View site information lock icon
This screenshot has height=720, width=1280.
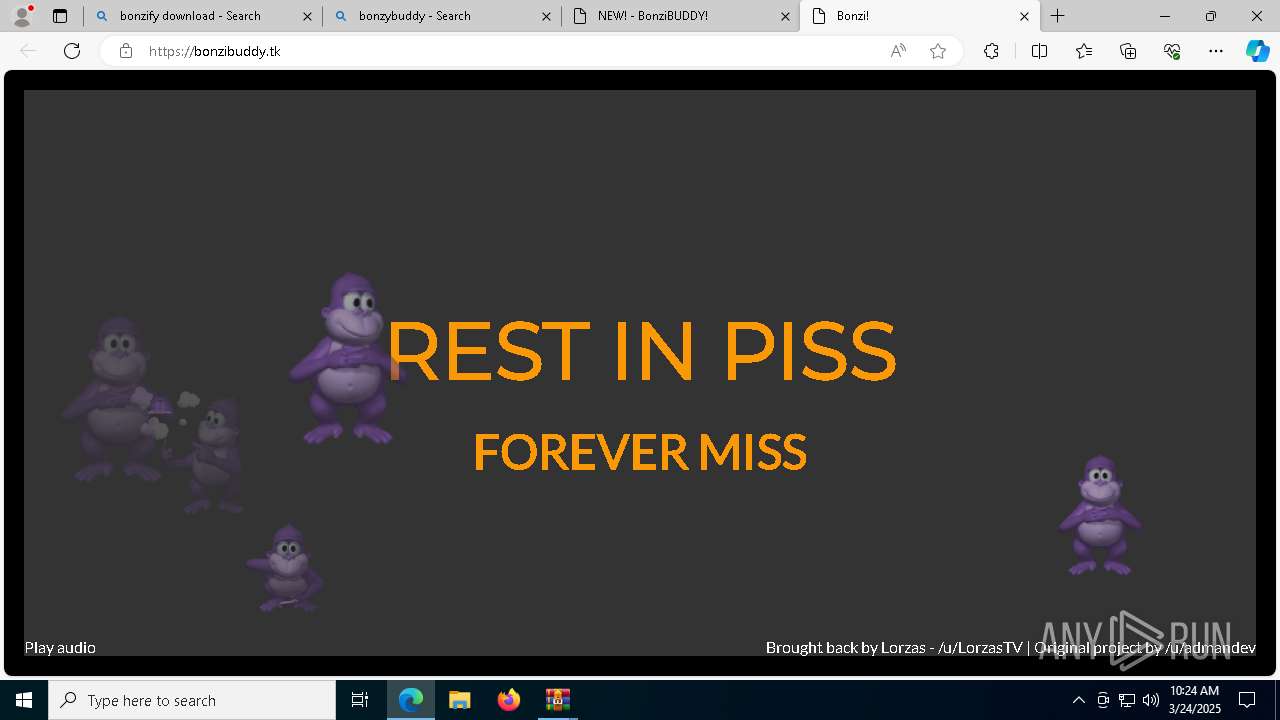[126, 51]
